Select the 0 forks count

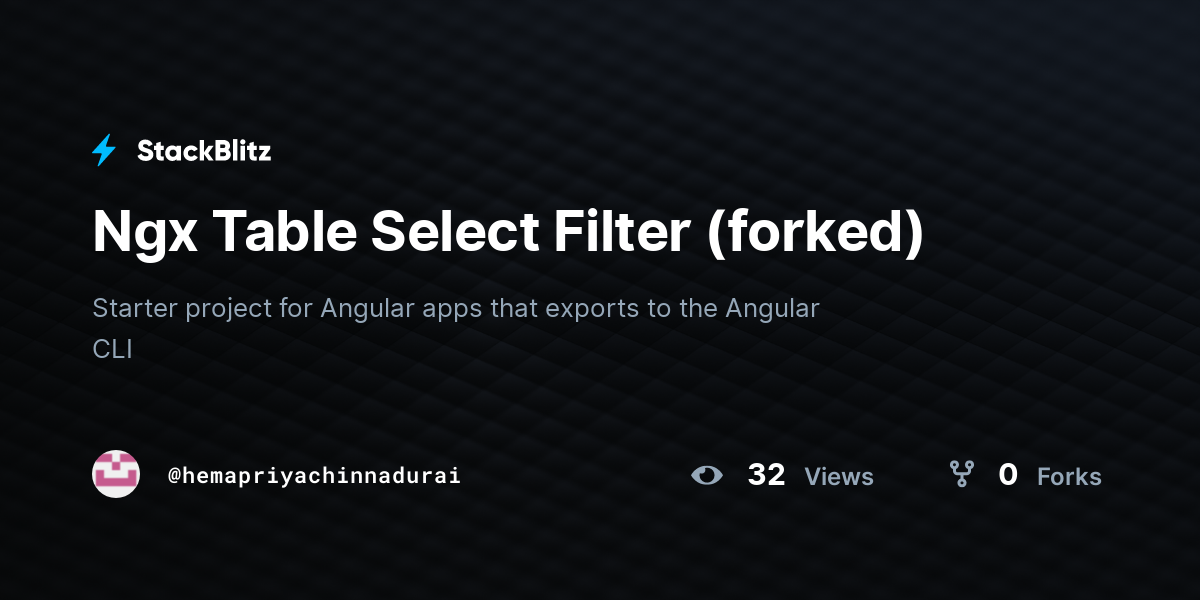[x=1008, y=475]
